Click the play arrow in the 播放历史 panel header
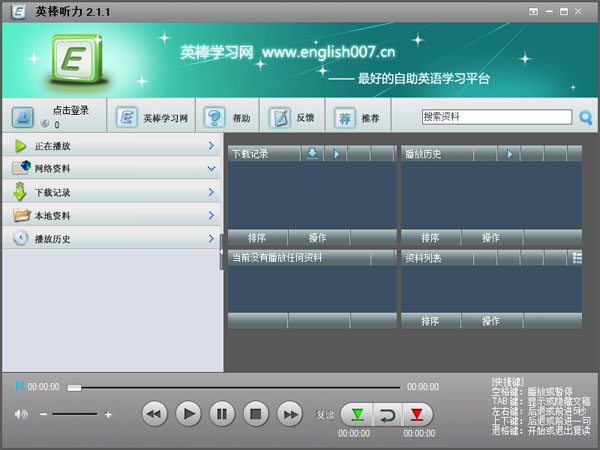The image size is (600, 450). click(509, 154)
